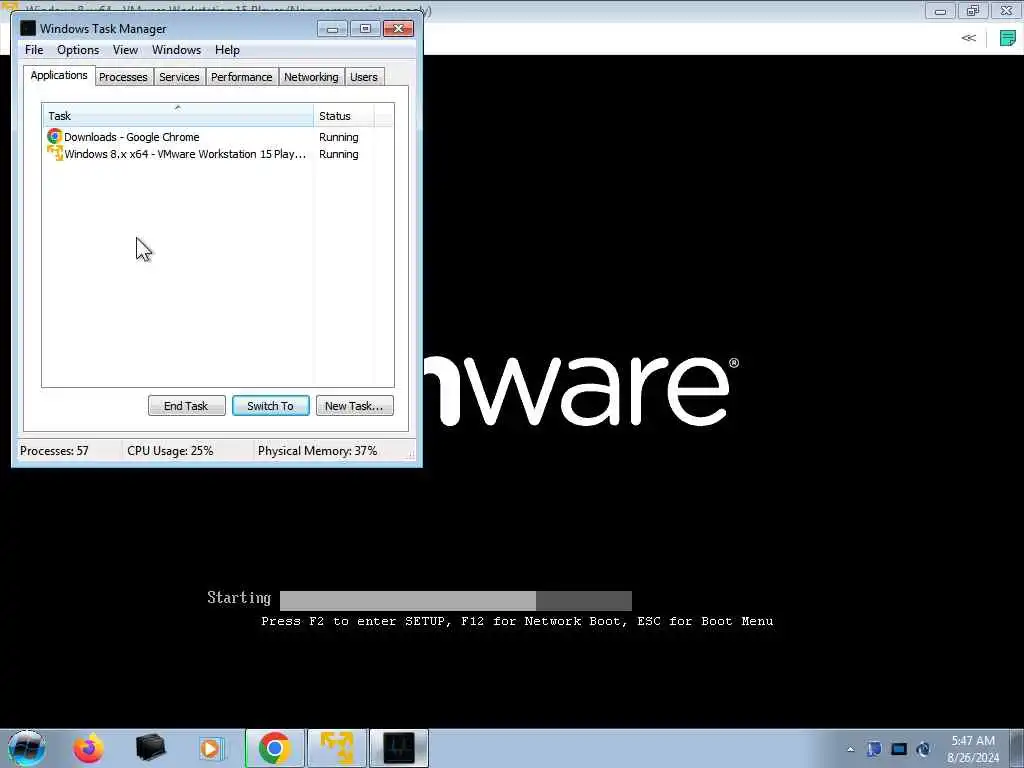Image resolution: width=1024 pixels, height=768 pixels.
Task: Close the VMware Player window
Action: point(1006,10)
